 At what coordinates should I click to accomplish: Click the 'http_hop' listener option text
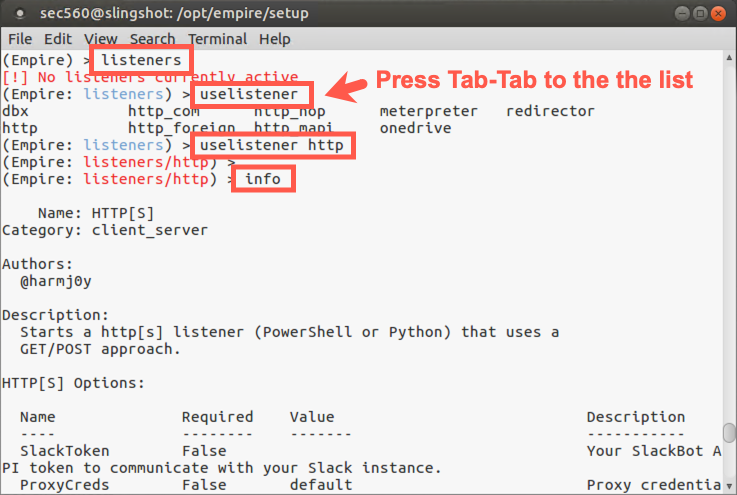(290, 111)
